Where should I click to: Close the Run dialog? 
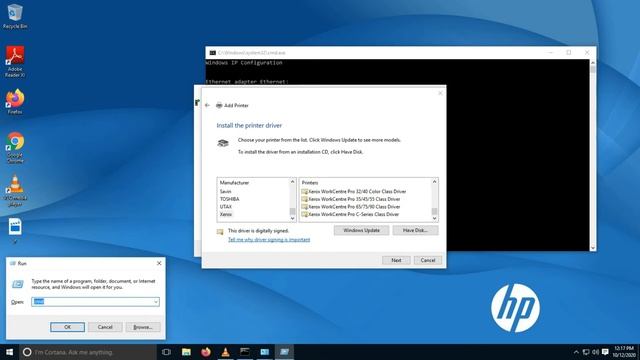pyautogui.click(x=159, y=263)
